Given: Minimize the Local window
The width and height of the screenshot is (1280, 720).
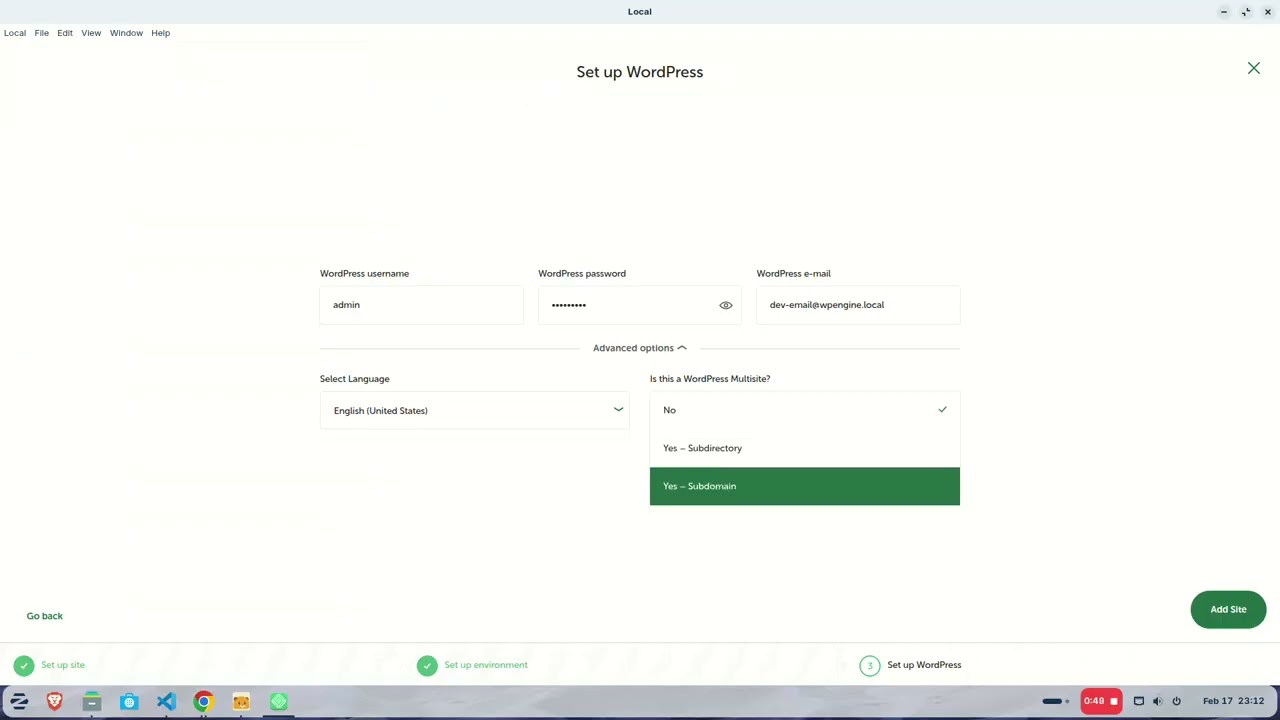Looking at the screenshot, I should (1224, 12).
